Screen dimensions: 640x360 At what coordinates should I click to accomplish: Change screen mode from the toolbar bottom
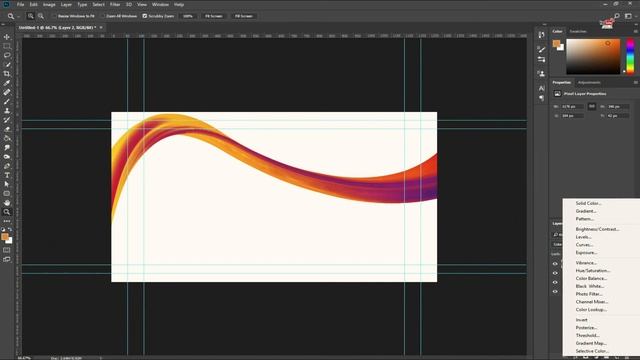pyautogui.click(x=7, y=259)
